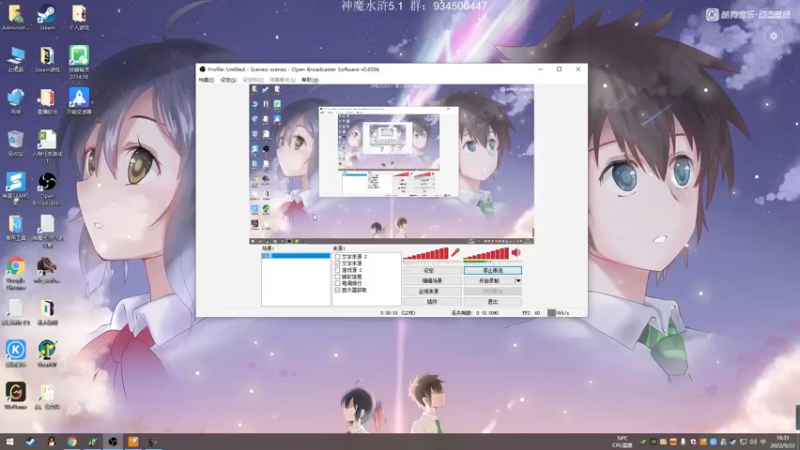Toggle the second source checkbox, which is checked
This screenshot has height=450, width=800.
click(x=337, y=263)
